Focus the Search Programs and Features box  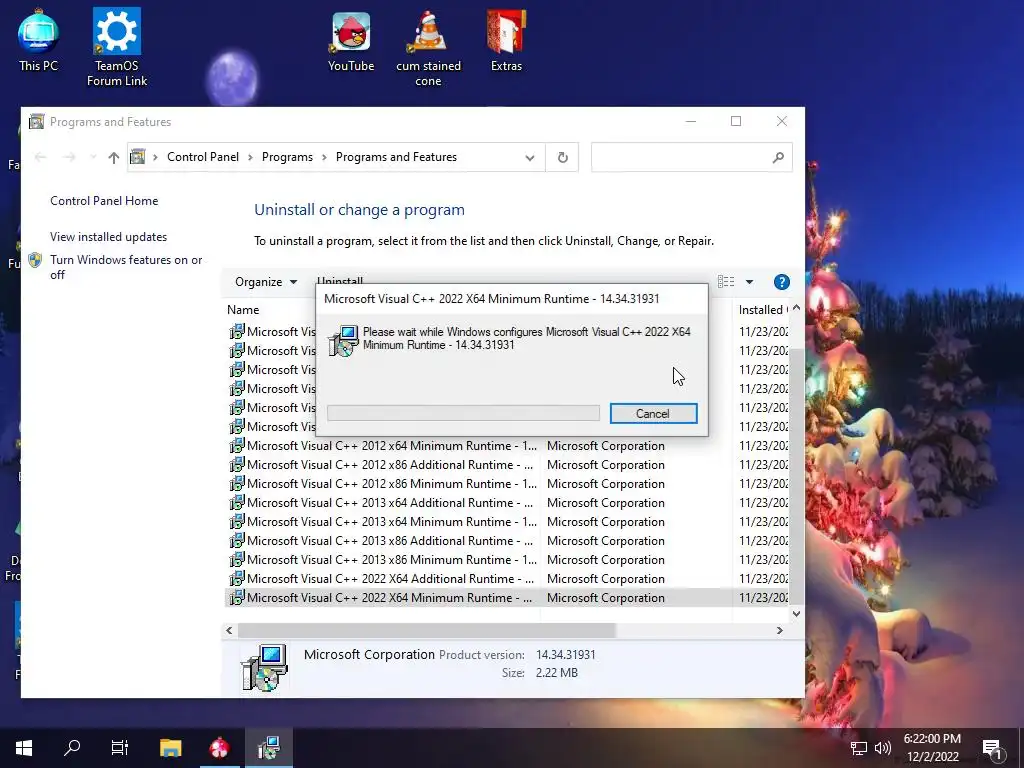click(x=691, y=157)
